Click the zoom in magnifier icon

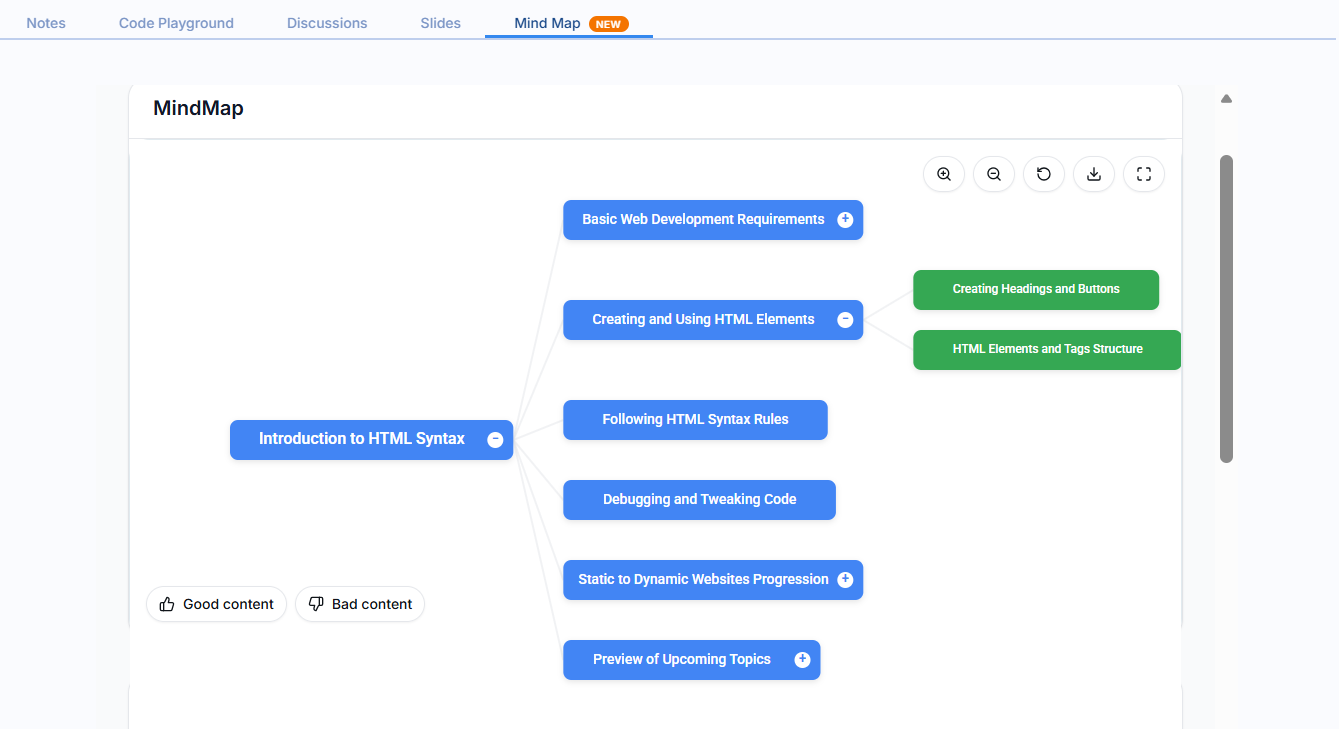coord(943,174)
